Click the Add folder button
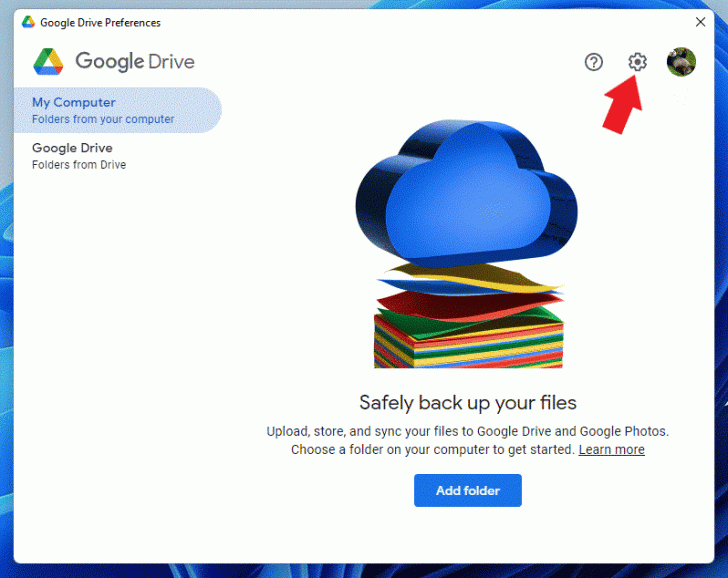Screen dimensions: 728x578 [468, 490]
